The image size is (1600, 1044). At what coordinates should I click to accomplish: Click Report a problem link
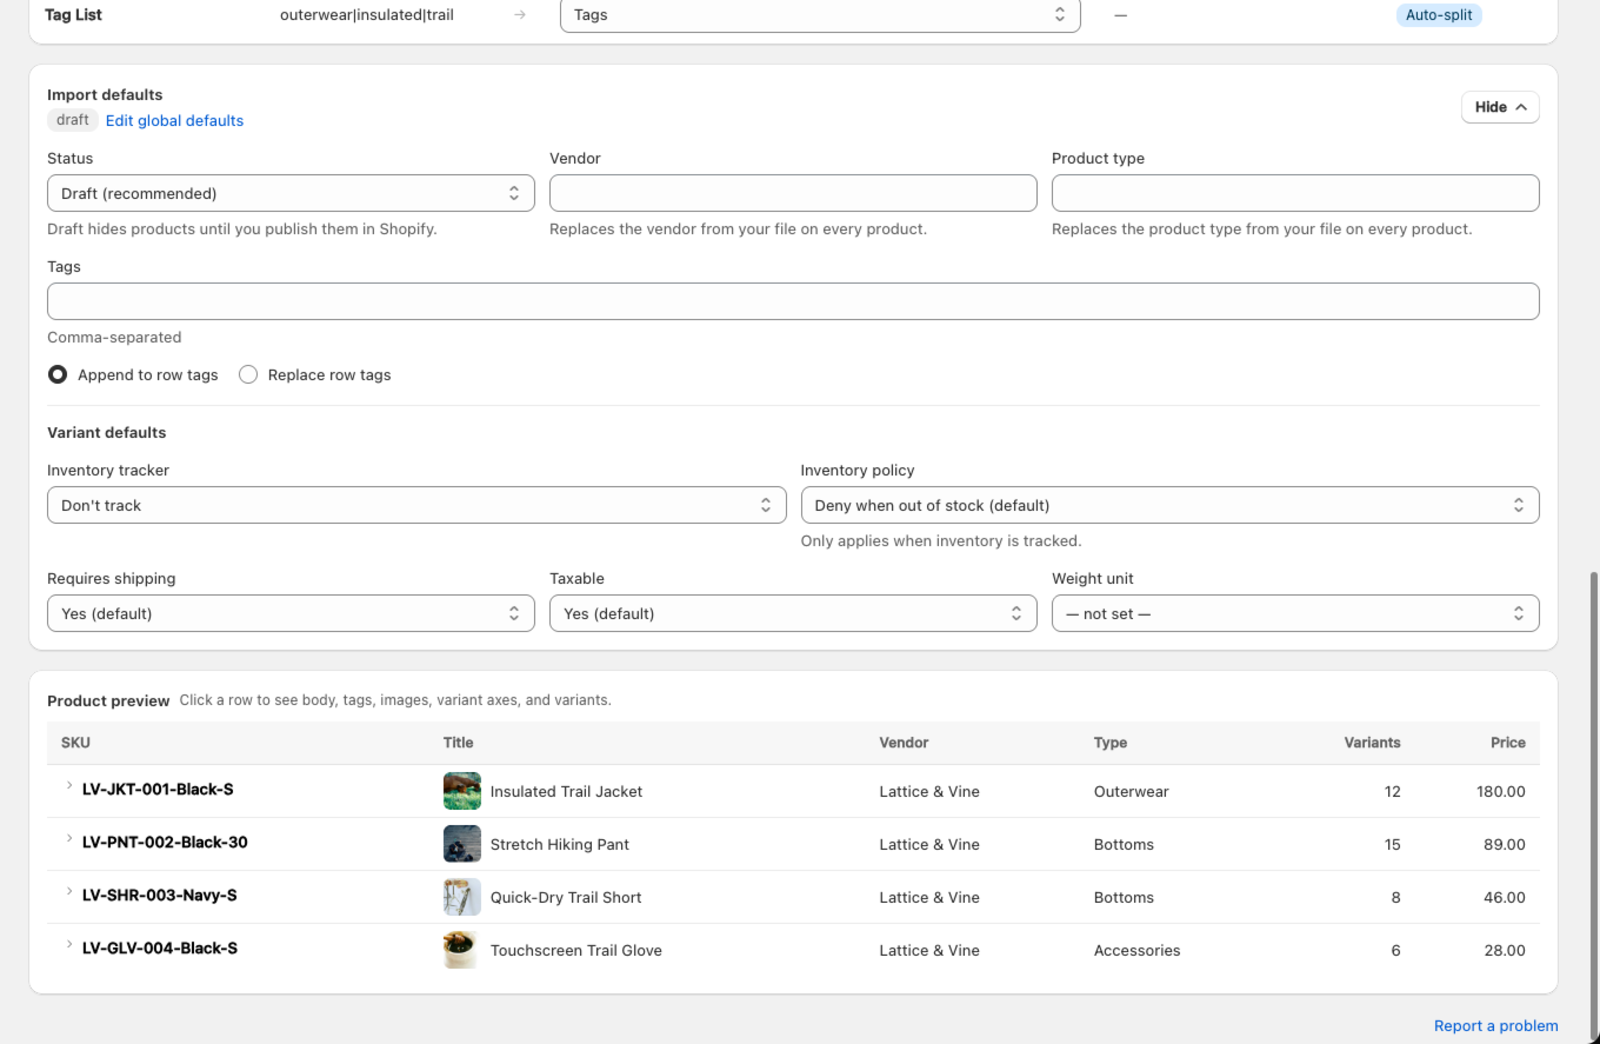[1495, 1025]
